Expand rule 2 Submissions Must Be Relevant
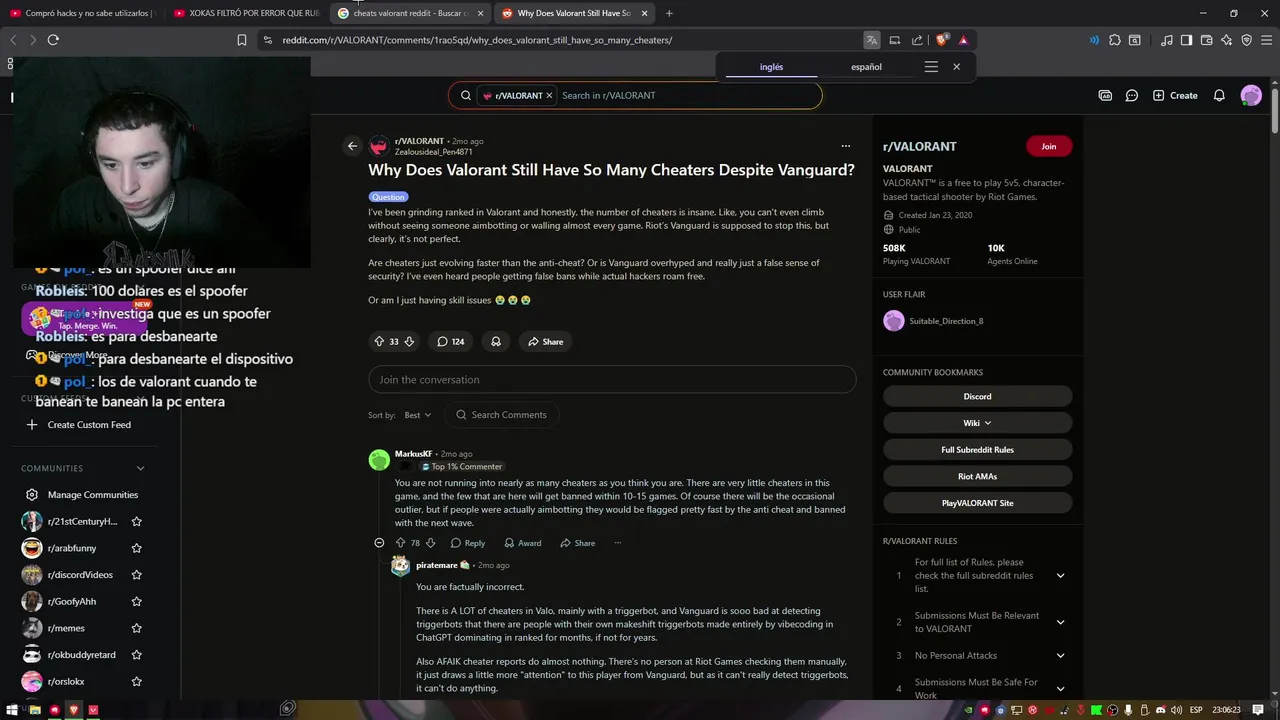Image resolution: width=1280 pixels, height=720 pixels. (x=1060, y=622)
